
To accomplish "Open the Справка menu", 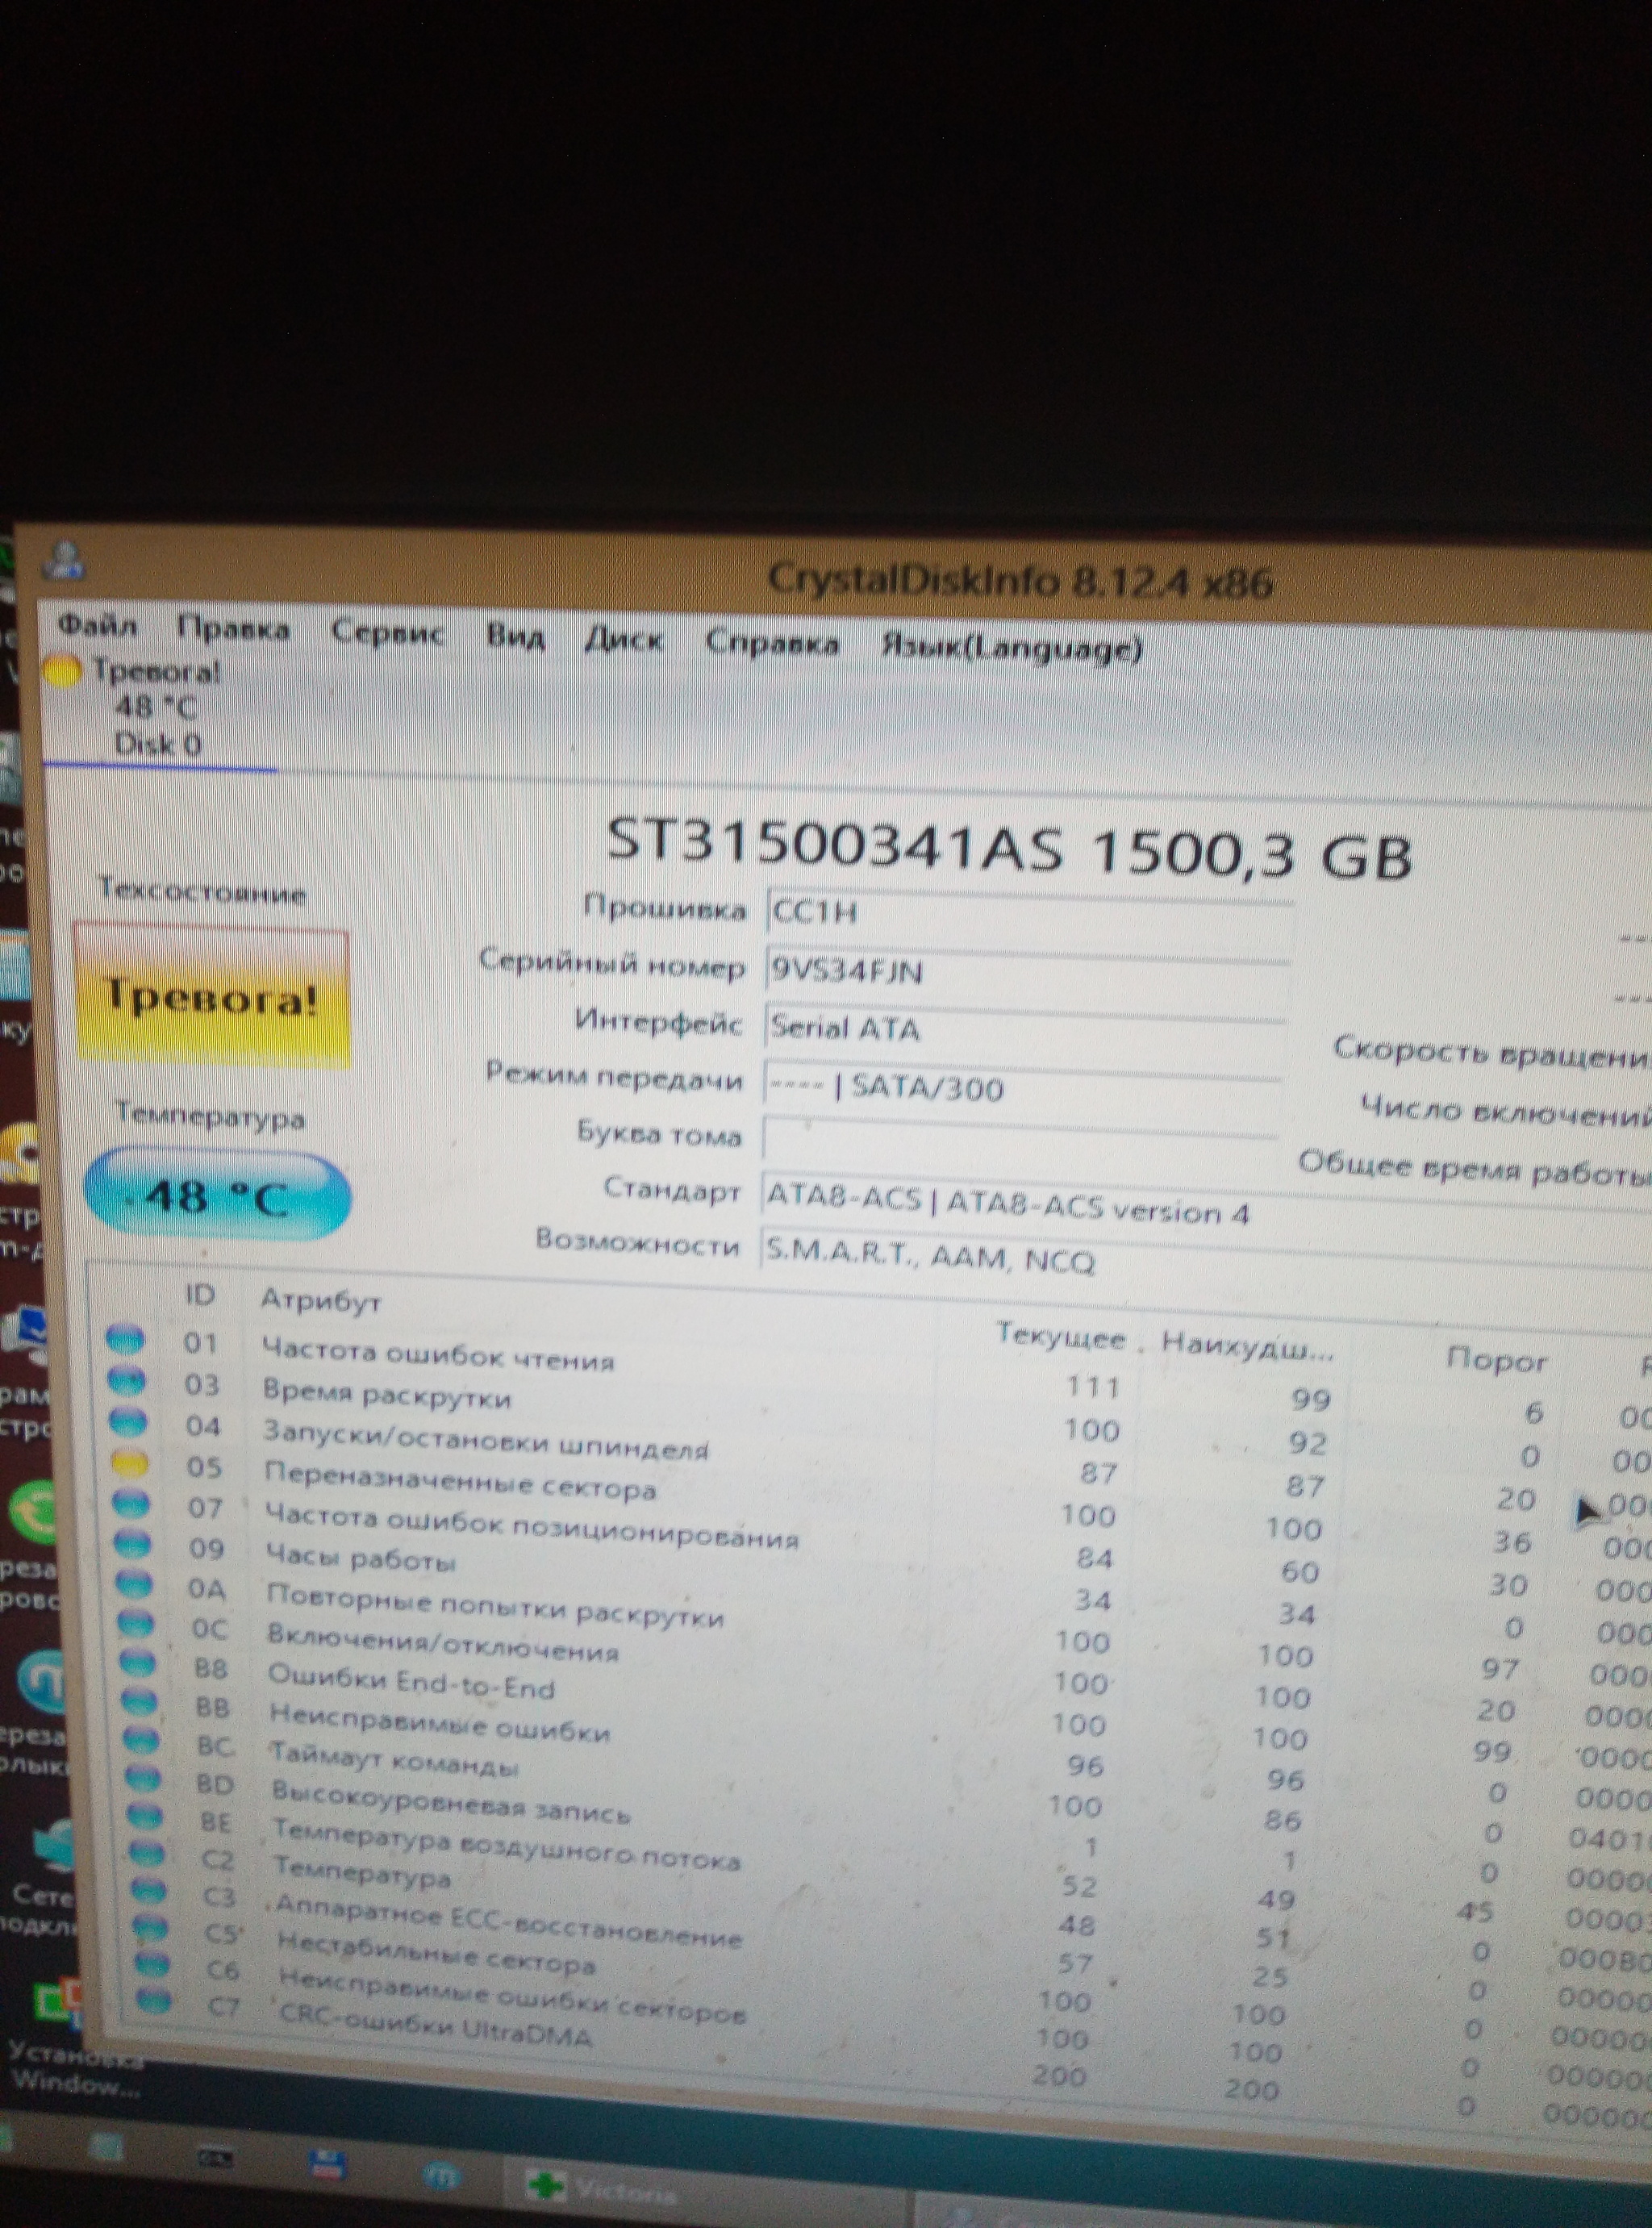I will [x=771, y=643].
